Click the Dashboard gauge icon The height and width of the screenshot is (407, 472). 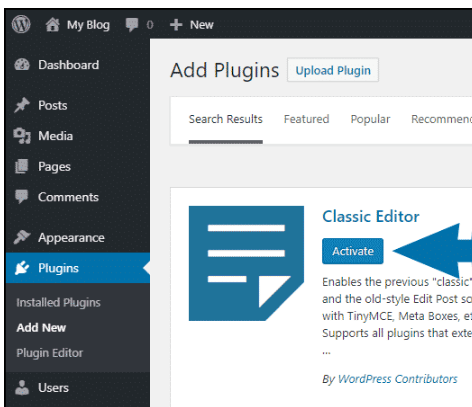pos(22,65)
